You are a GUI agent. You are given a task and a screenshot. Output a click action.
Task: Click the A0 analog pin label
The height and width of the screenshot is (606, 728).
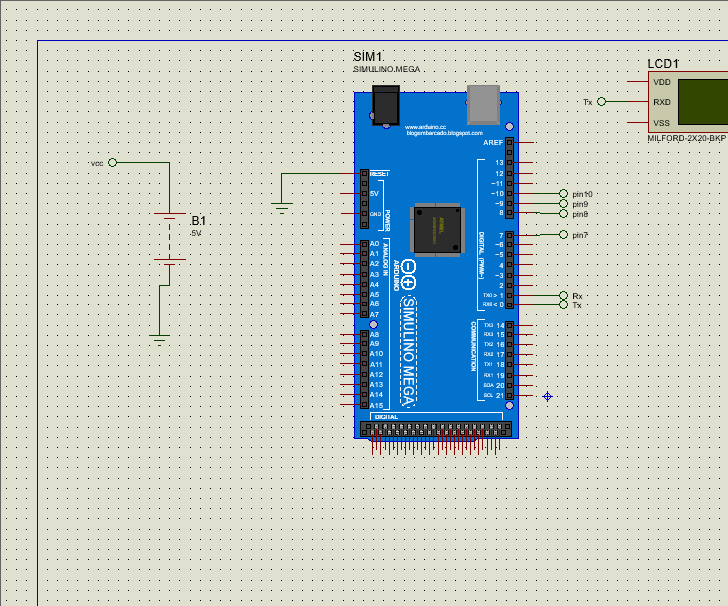click(x=374, y=243)
